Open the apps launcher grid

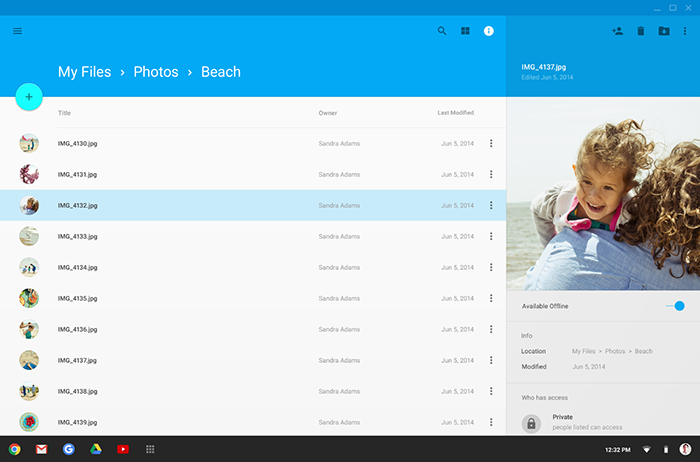(150, 449)
